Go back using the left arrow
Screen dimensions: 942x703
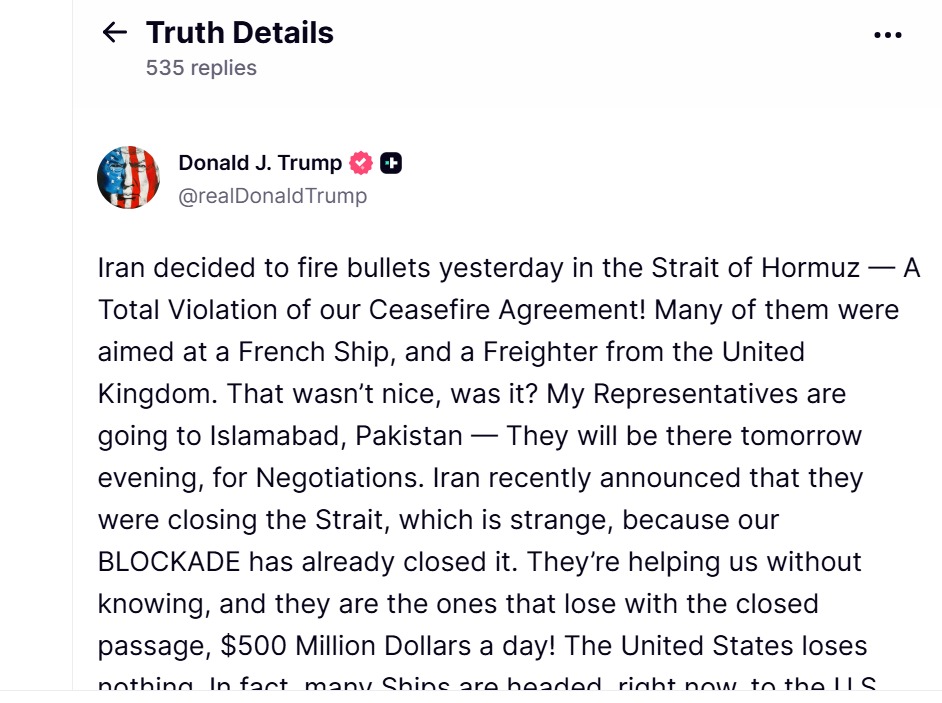coord(115,33)
